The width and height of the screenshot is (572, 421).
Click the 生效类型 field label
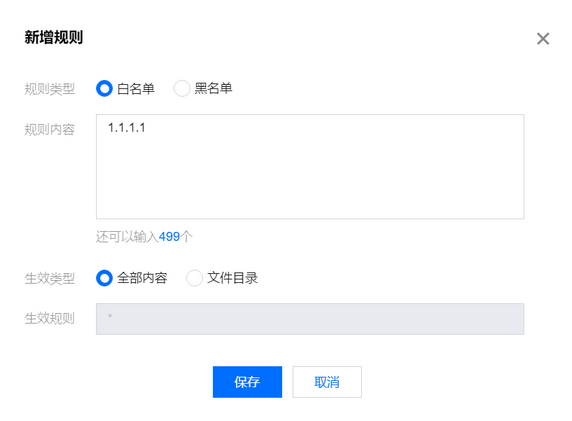pos(50,278)
